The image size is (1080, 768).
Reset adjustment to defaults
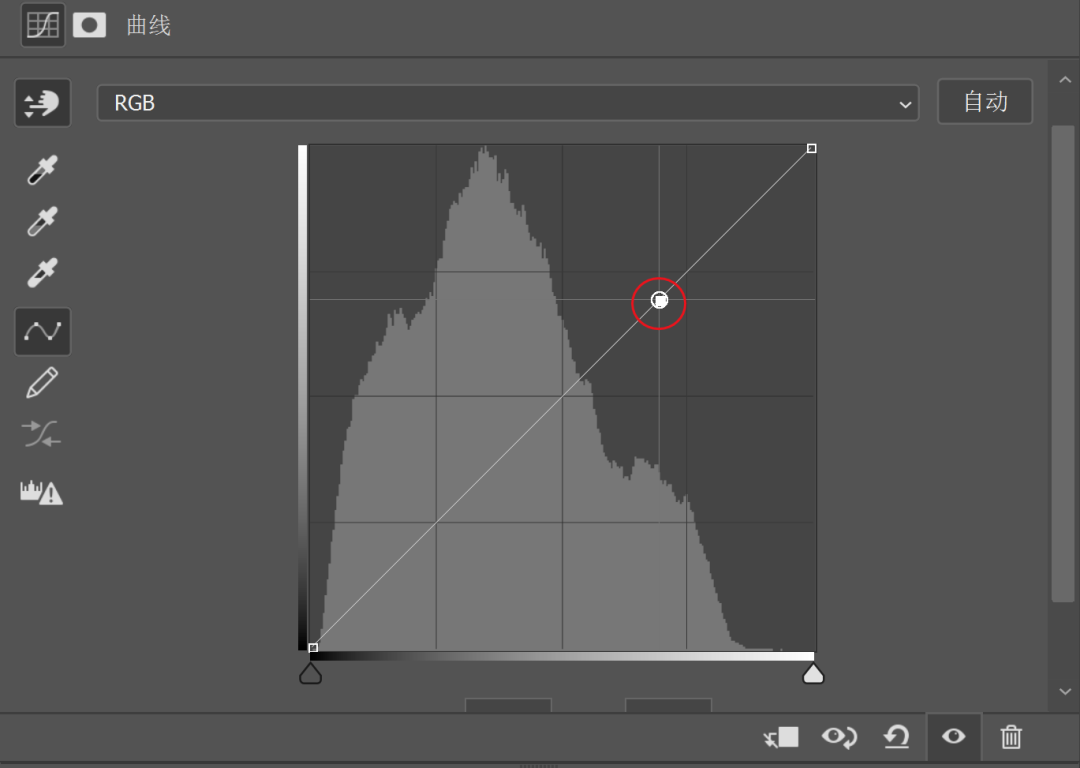pyautogui.click(x=896, y=738)
